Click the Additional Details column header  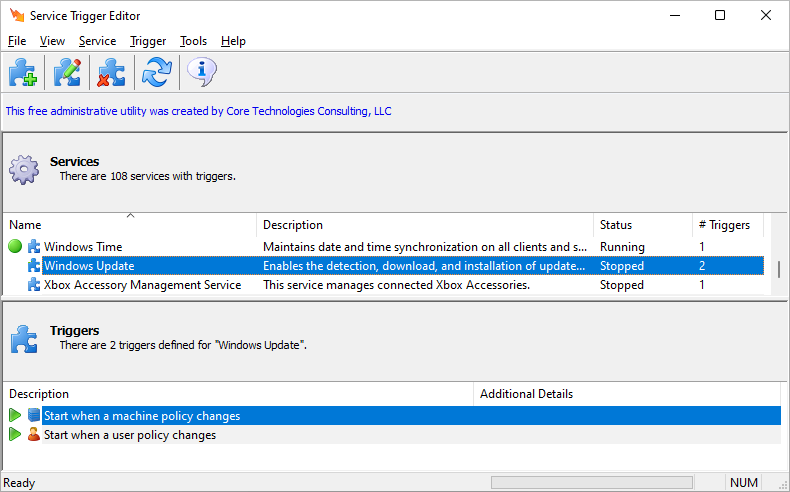(x=627, y=394)
